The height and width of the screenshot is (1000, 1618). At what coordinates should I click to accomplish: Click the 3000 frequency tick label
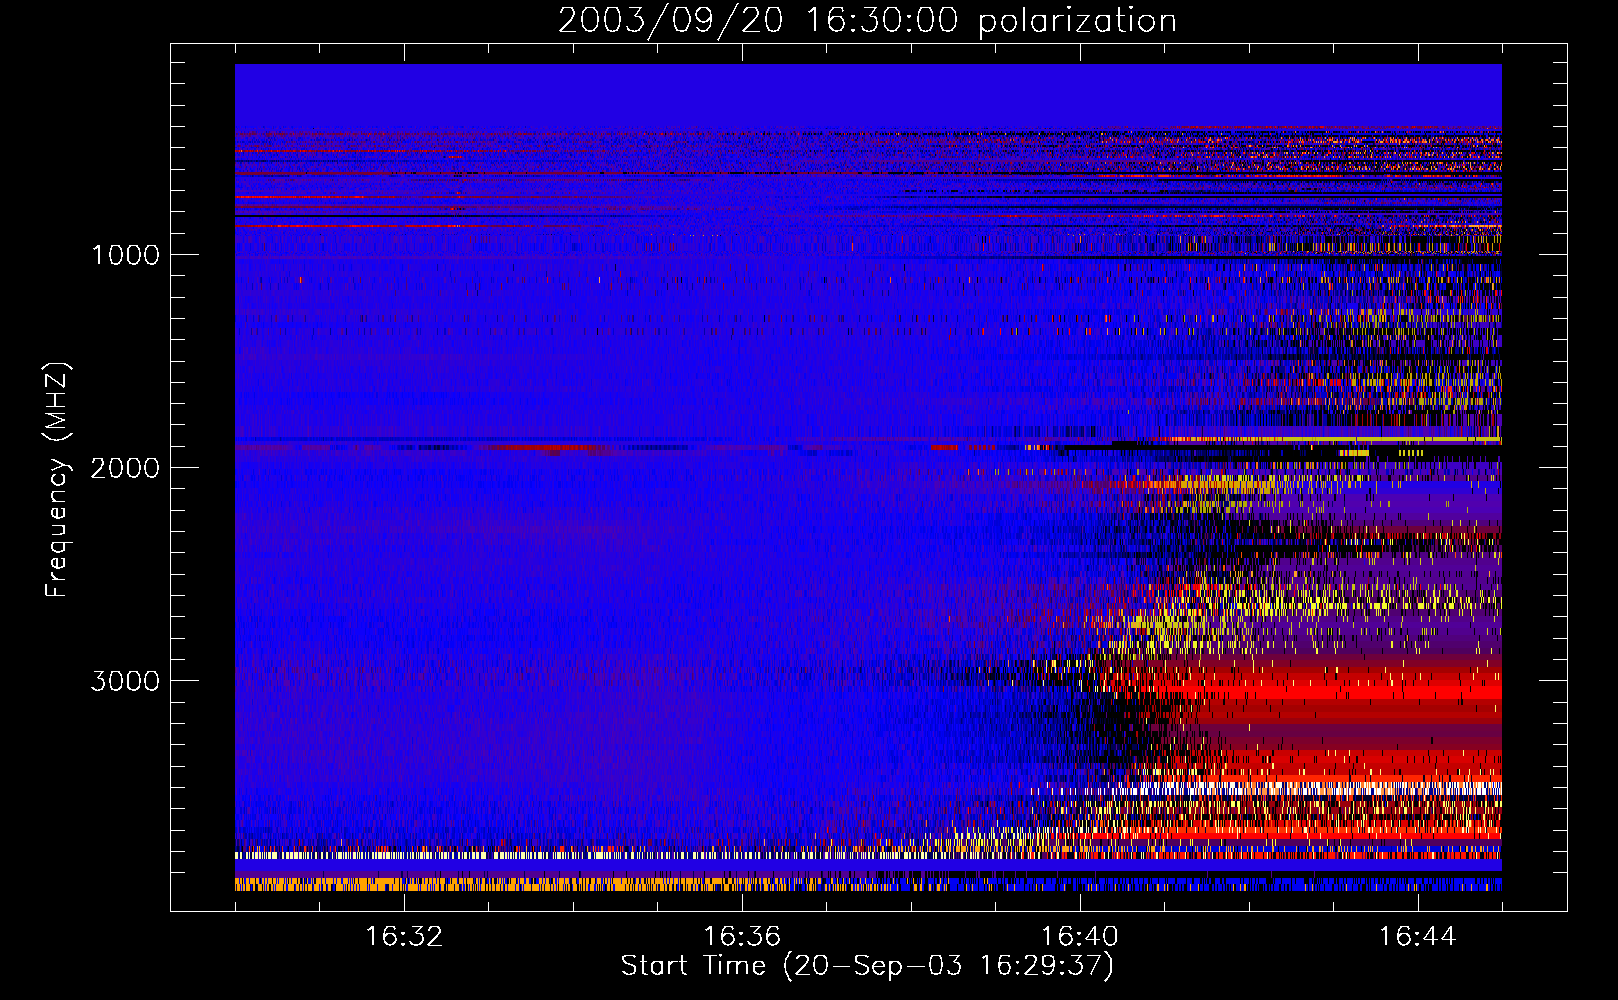point(125,681)
